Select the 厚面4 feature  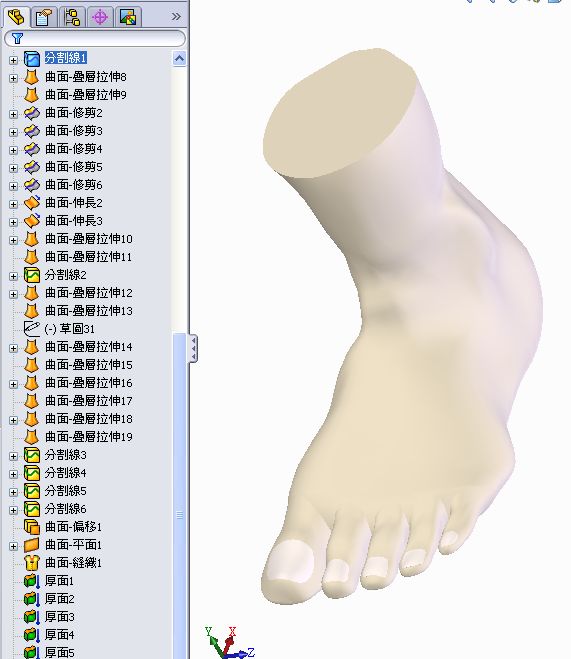pyautogui.click(x=59, y=635)
